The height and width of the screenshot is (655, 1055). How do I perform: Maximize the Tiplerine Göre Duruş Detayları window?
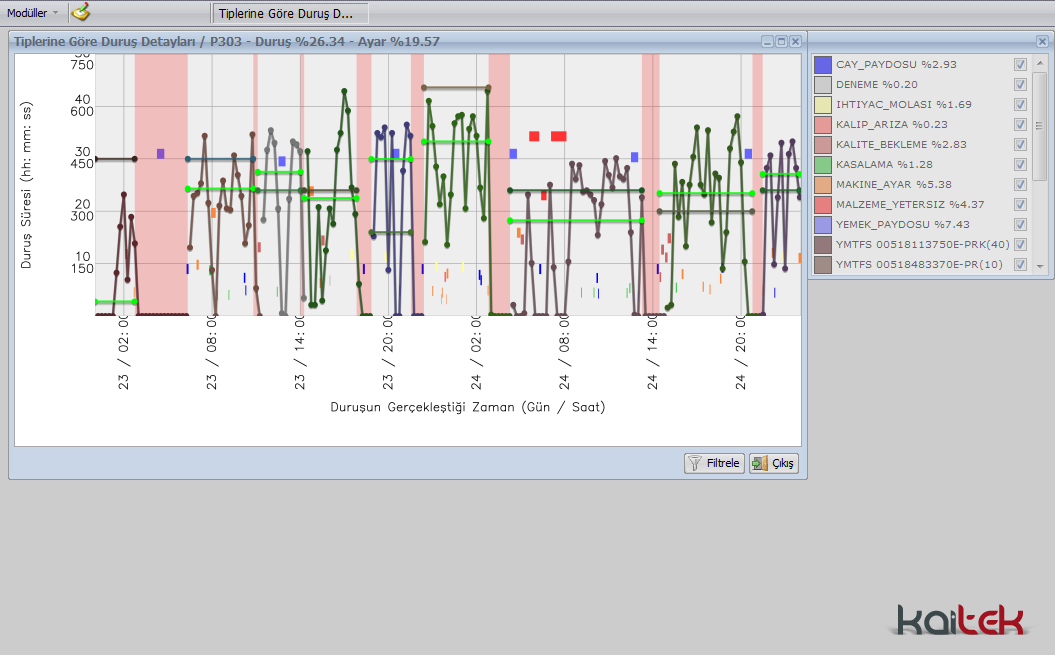[781, 41]
